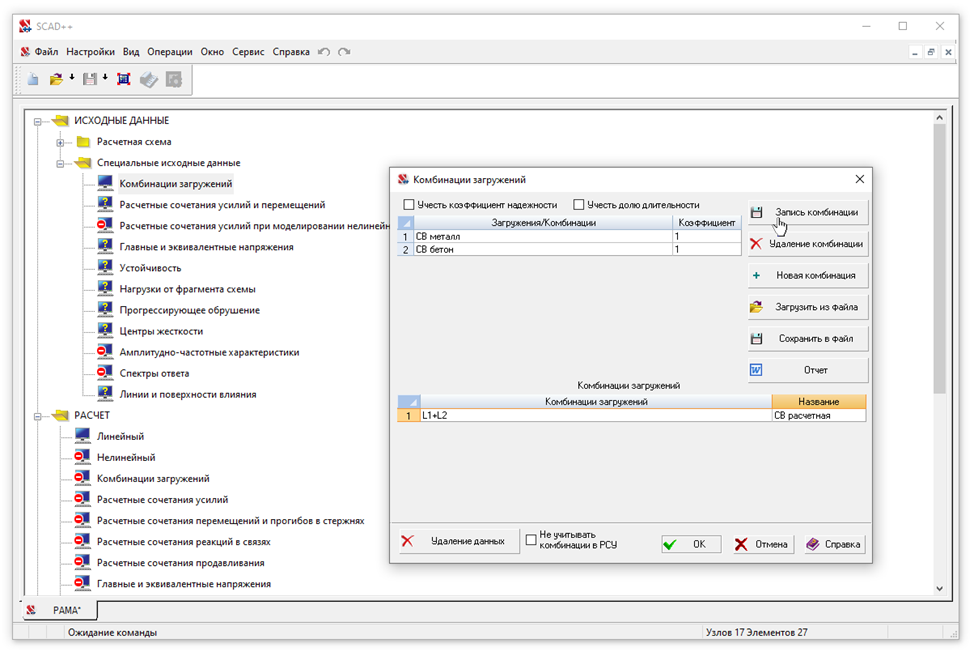Click the New file toolbar icon
Viewport: 974px width, 652px height.
coord(33,79)
